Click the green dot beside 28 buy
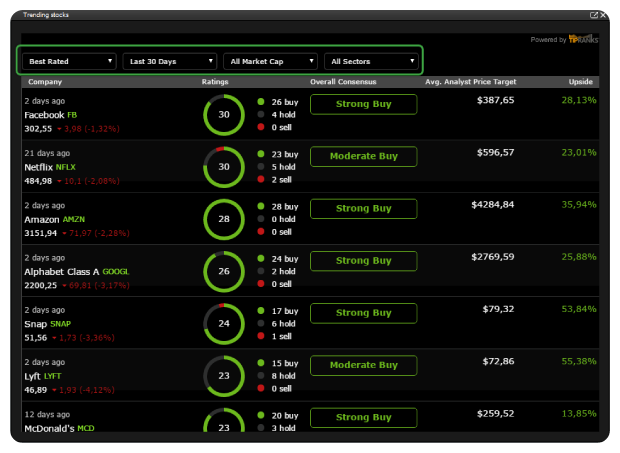 (261, 206)
